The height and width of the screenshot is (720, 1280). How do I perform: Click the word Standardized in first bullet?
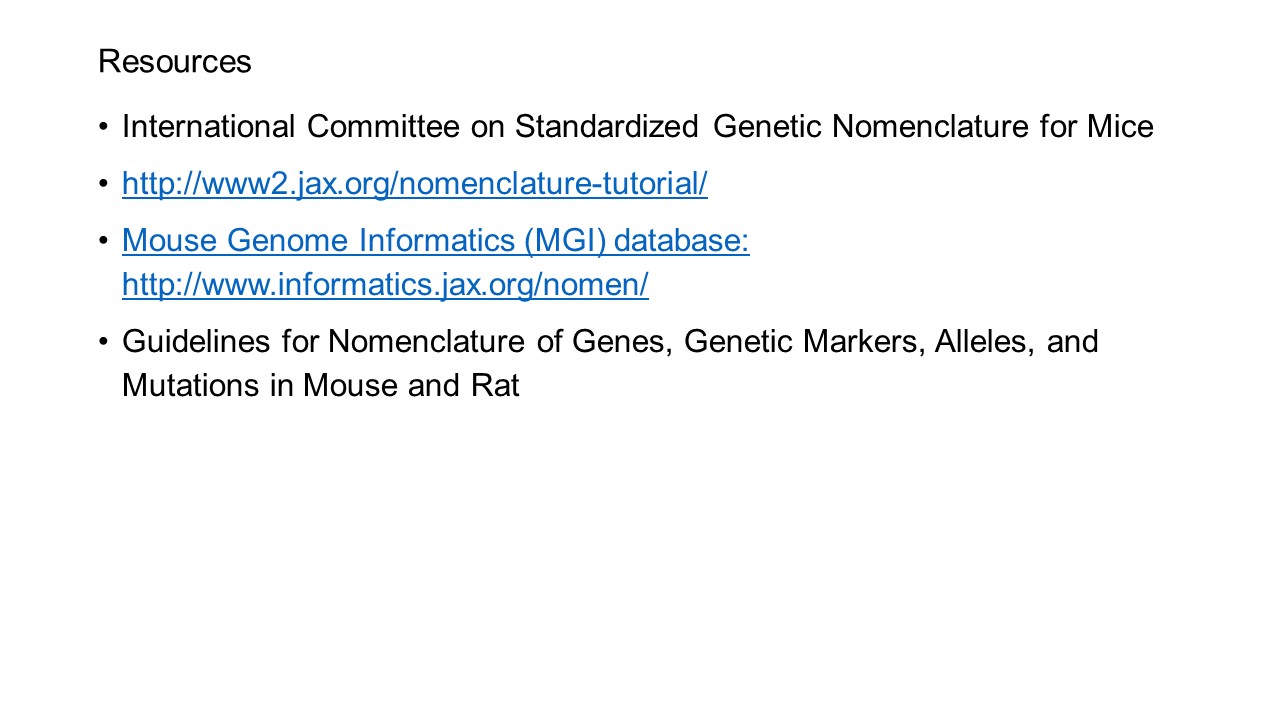[x=606, y=127]
